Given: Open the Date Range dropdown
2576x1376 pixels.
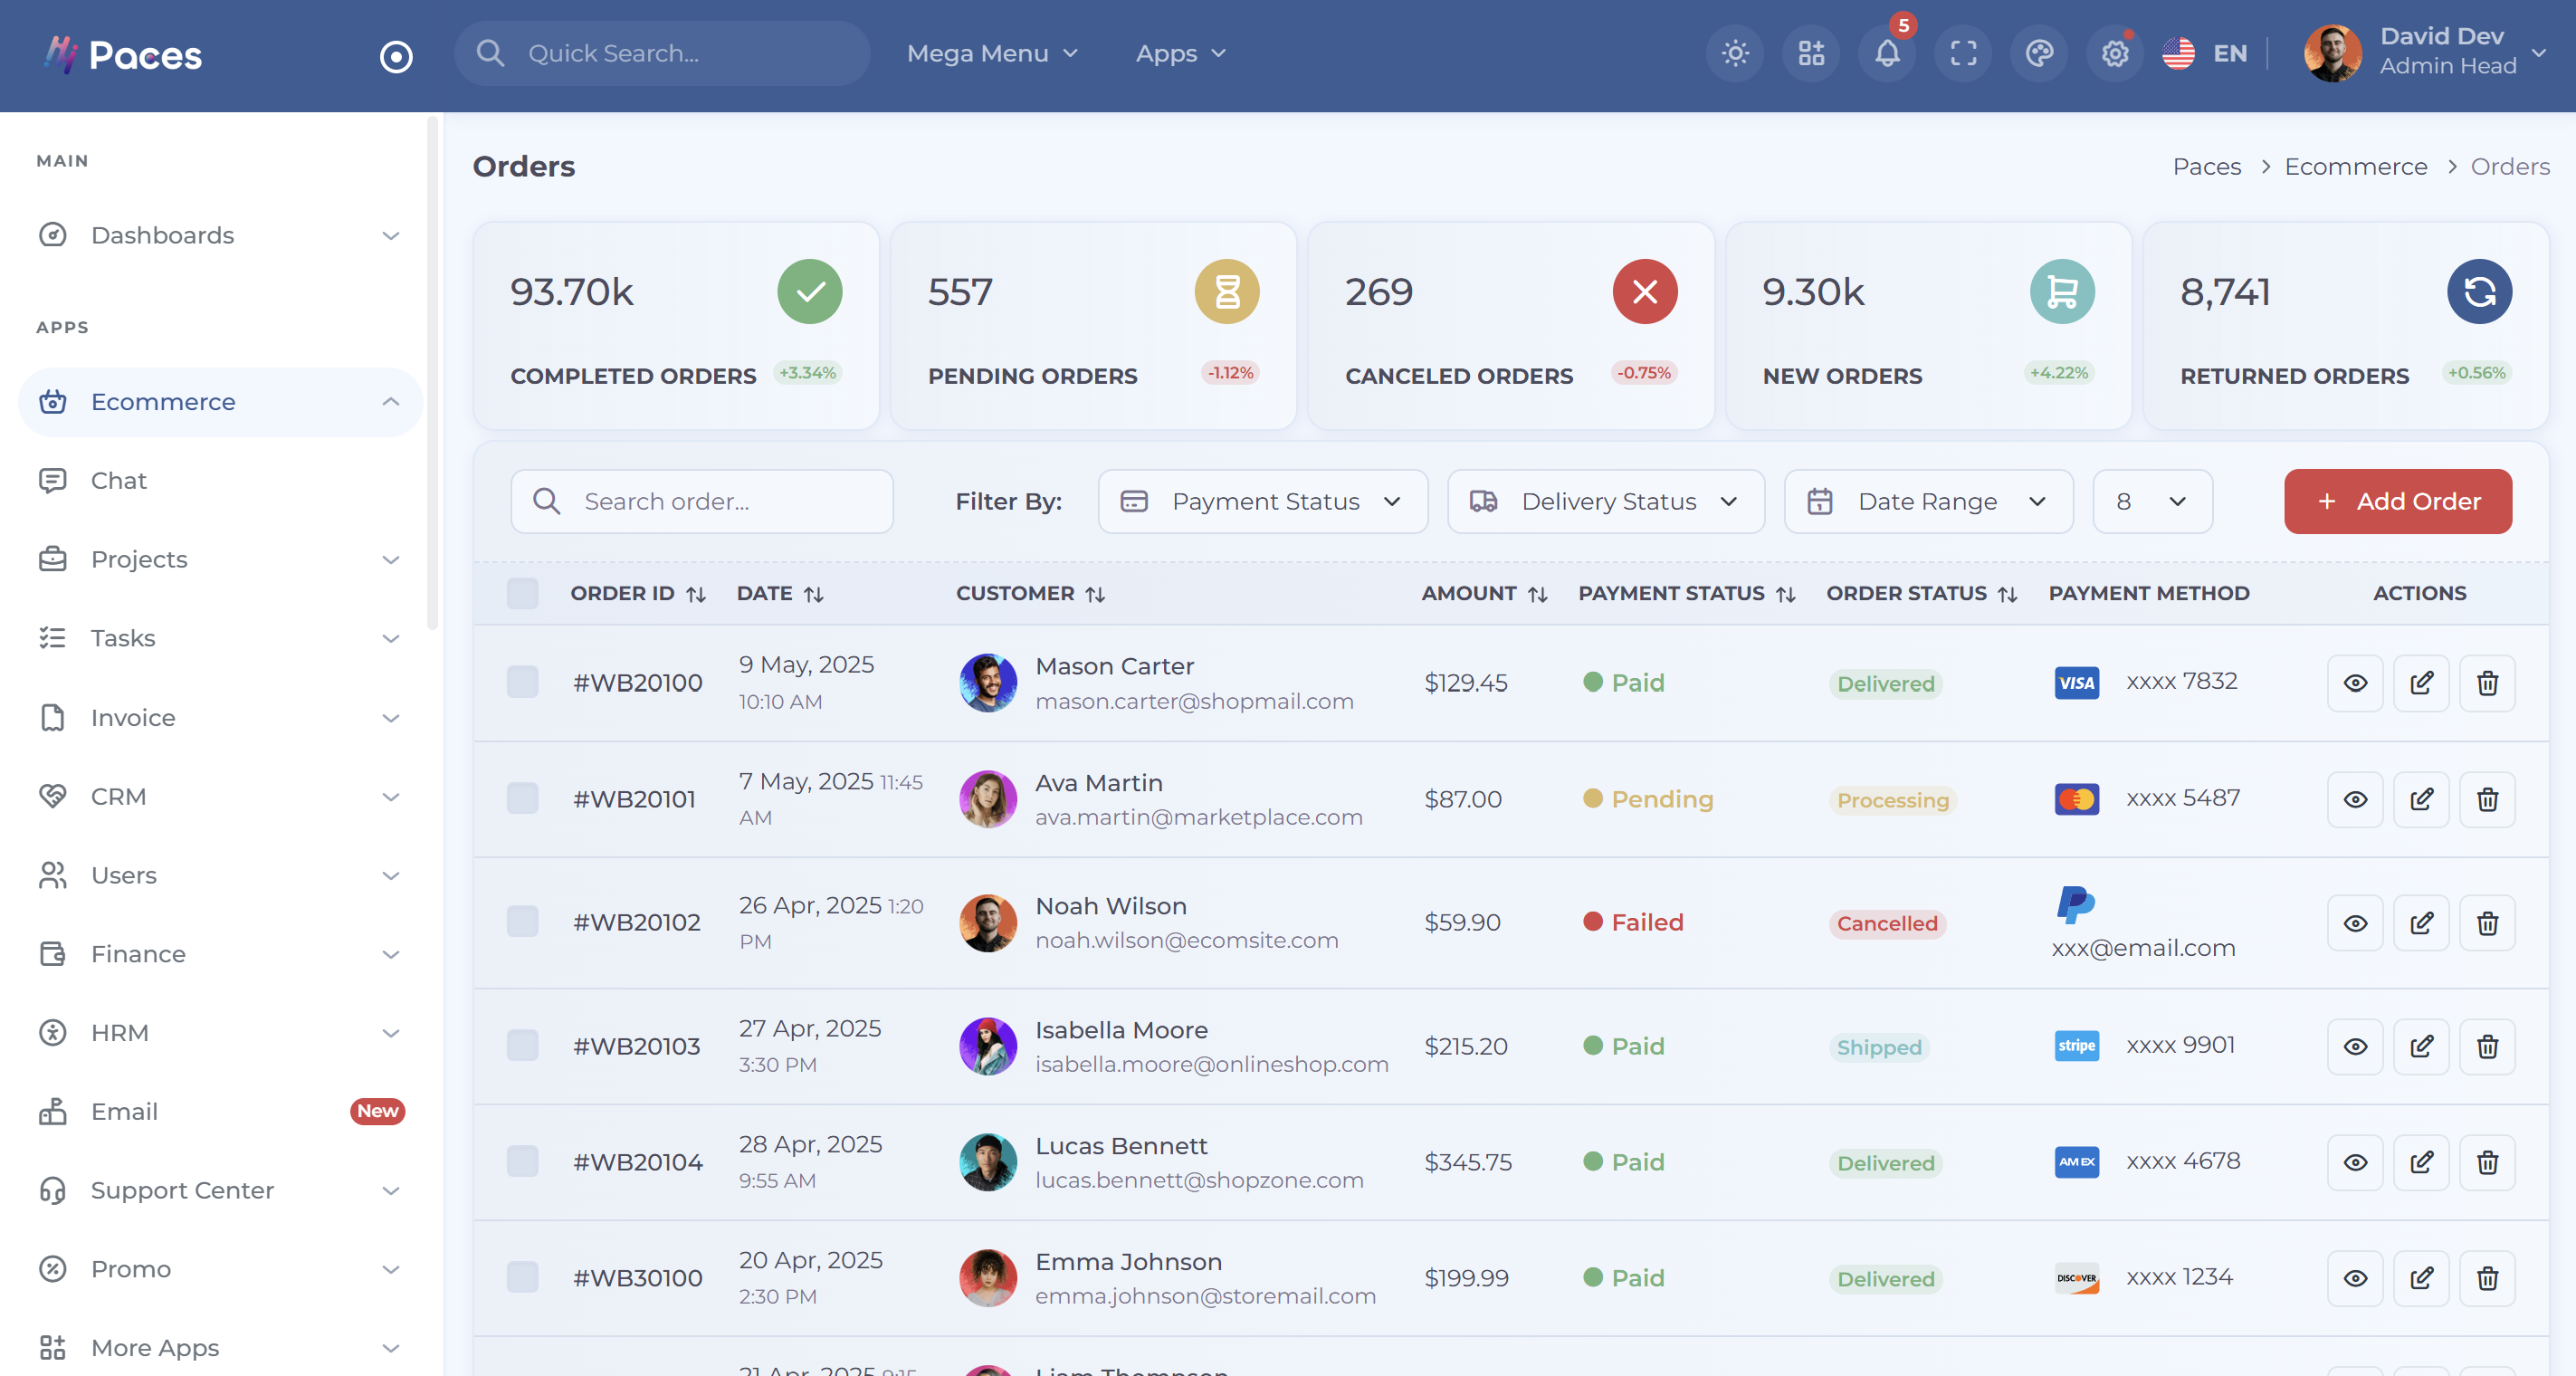Looking at the screenshot, I should [1928, 501].
